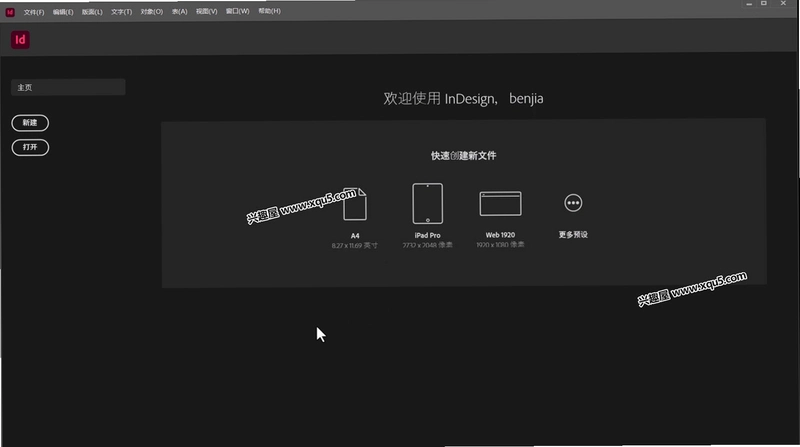Click the A4 label text
Screen dimensions: 800x447
355,236
